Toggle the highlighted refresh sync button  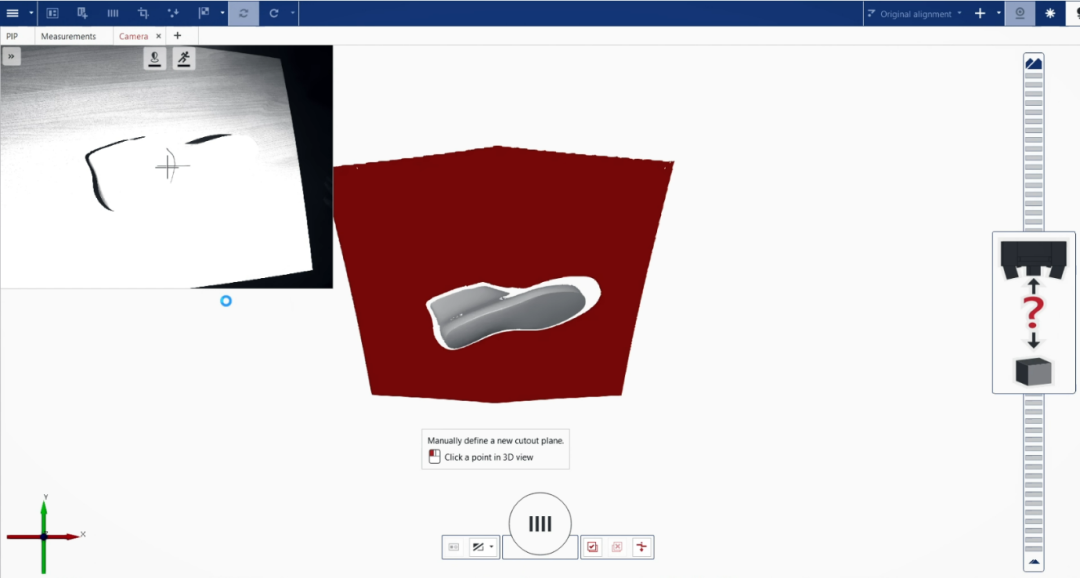tap(243, 13)
